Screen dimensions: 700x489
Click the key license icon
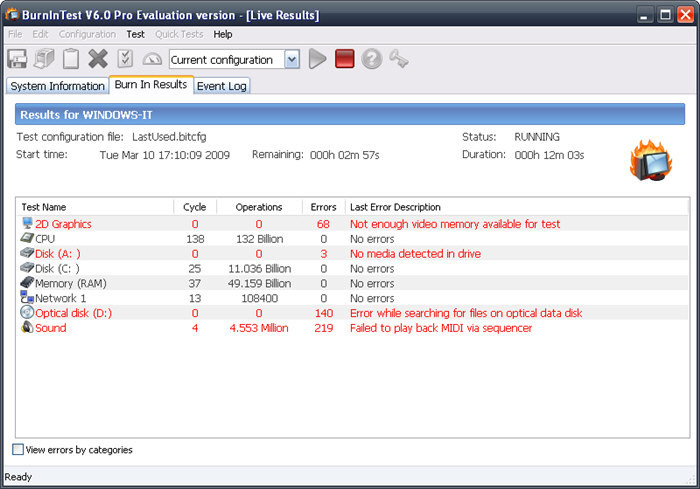(x=399, y=59)
